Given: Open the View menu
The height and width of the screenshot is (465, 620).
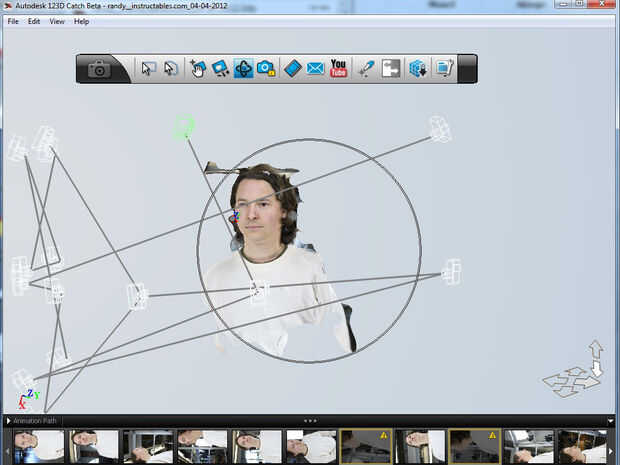Looking at the screenshot, I should coord(57,21).
